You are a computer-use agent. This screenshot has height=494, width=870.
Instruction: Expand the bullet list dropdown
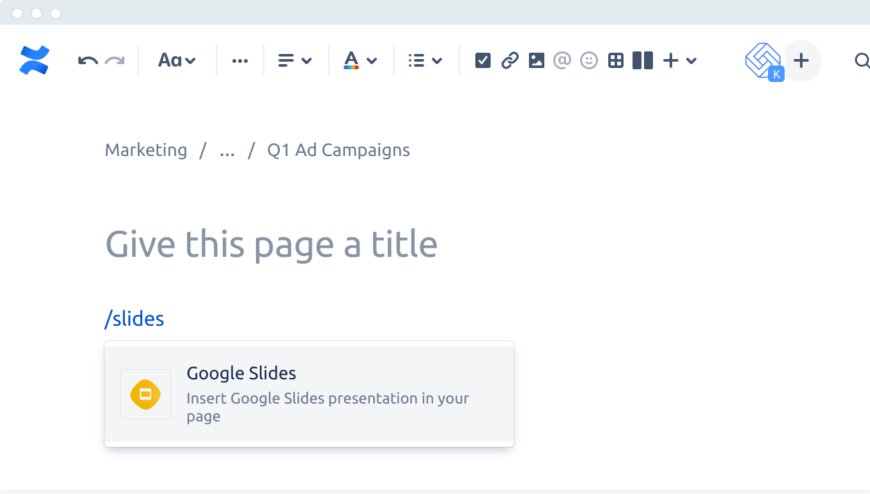click(425, 61)
